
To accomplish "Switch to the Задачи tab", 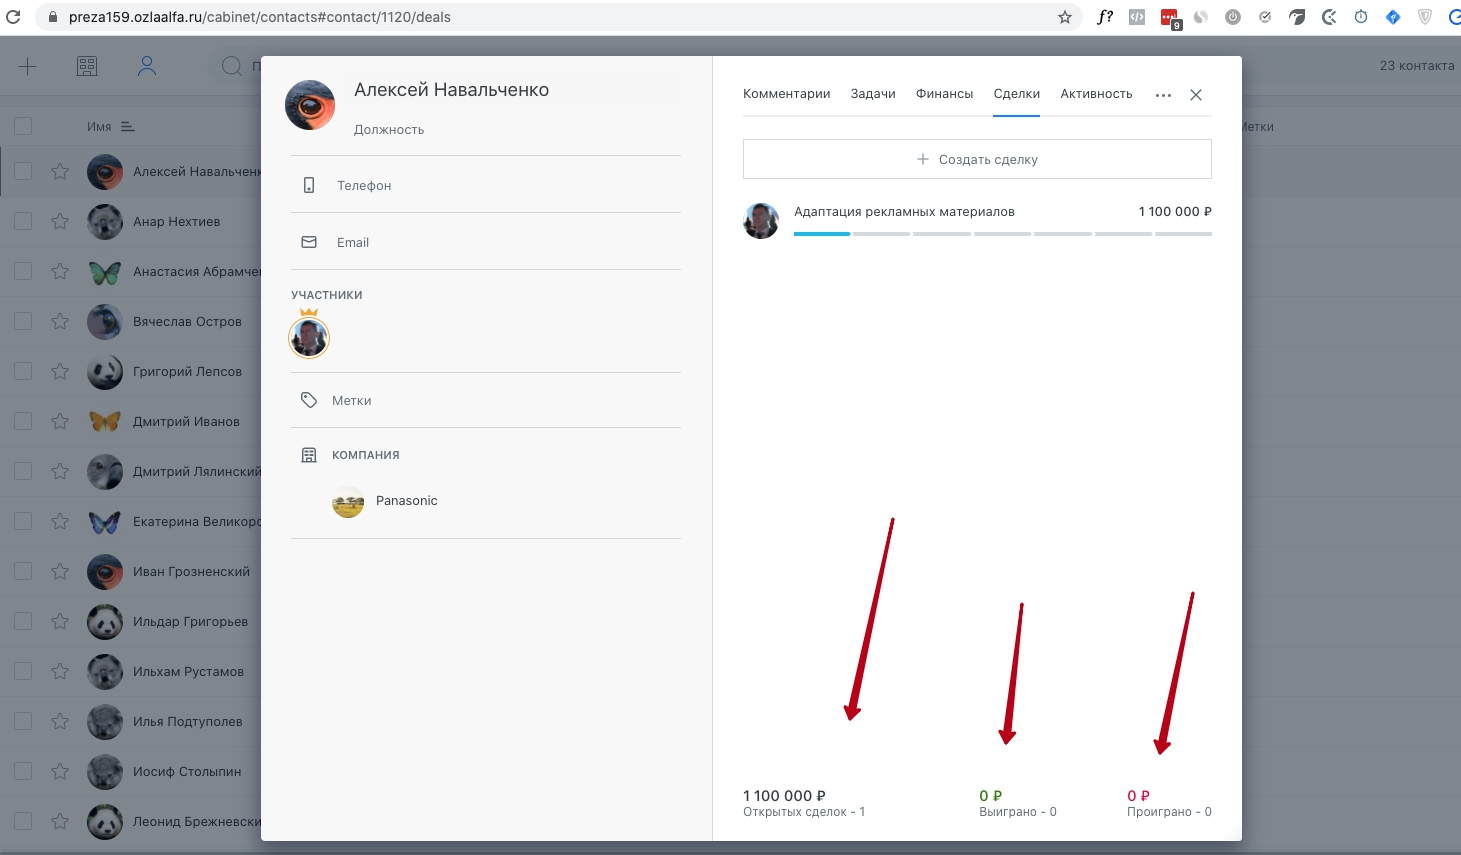I will pyautogui.click(x=873, y=94).
